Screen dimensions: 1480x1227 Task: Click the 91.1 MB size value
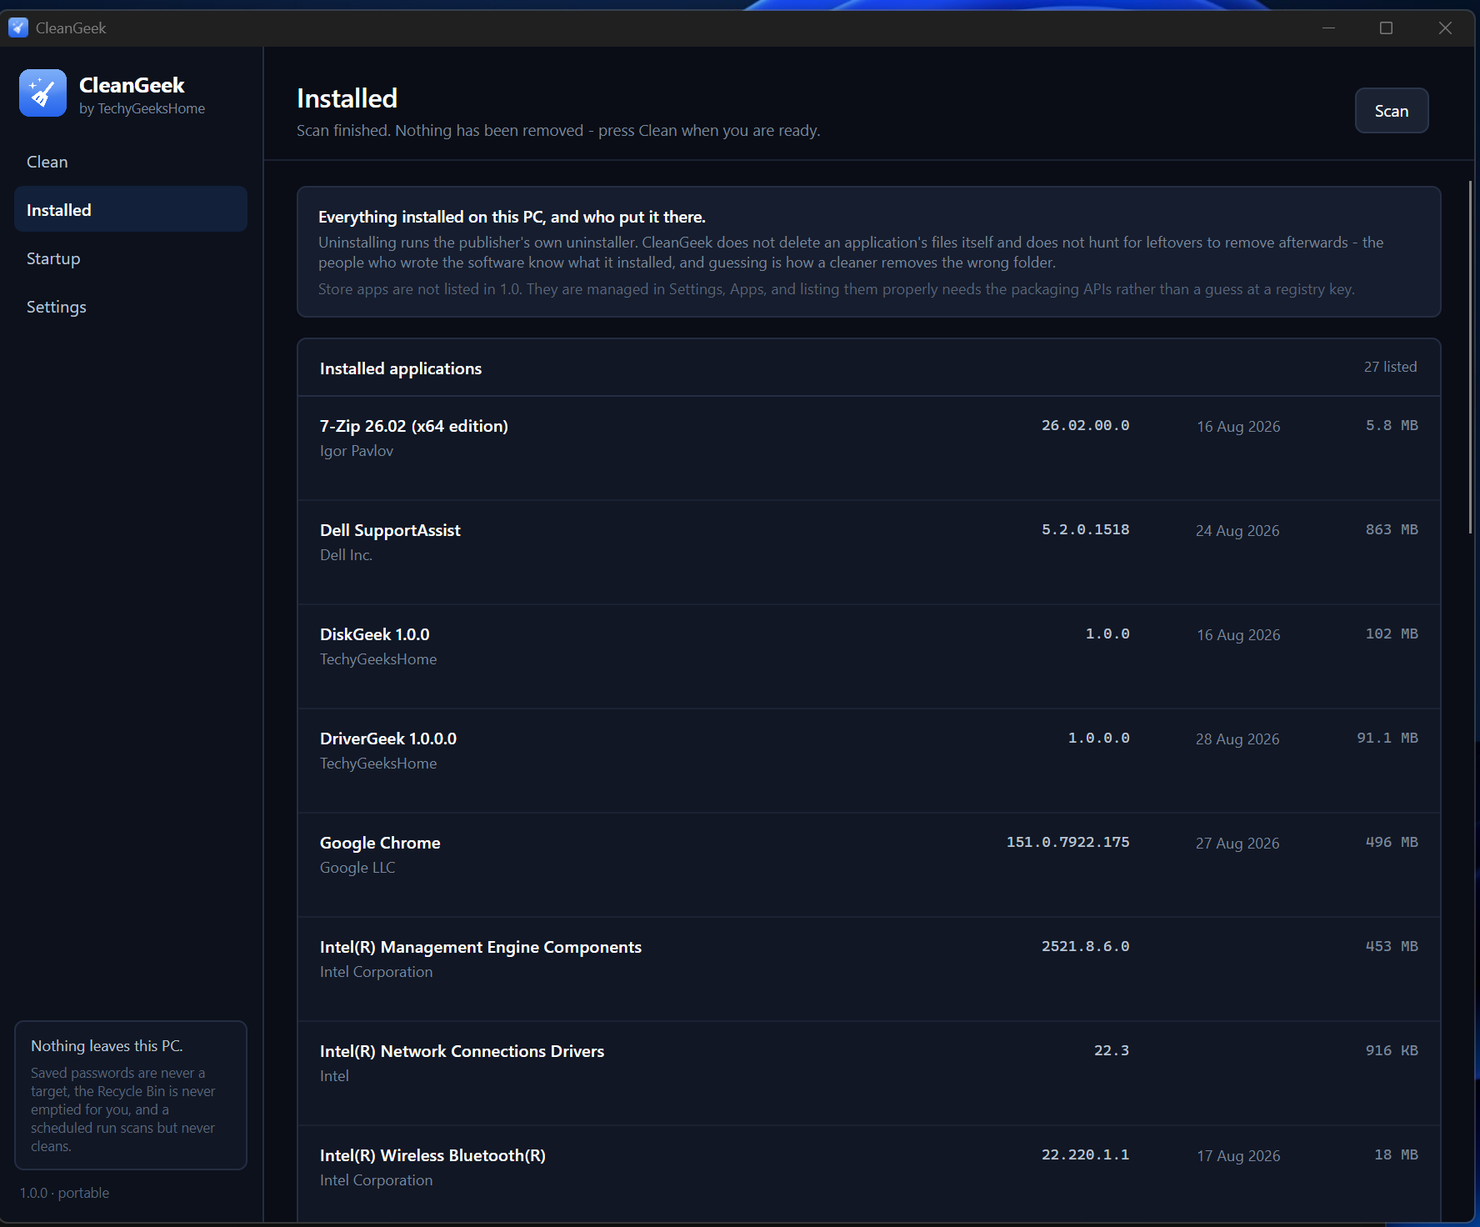tap(1388, 738)
